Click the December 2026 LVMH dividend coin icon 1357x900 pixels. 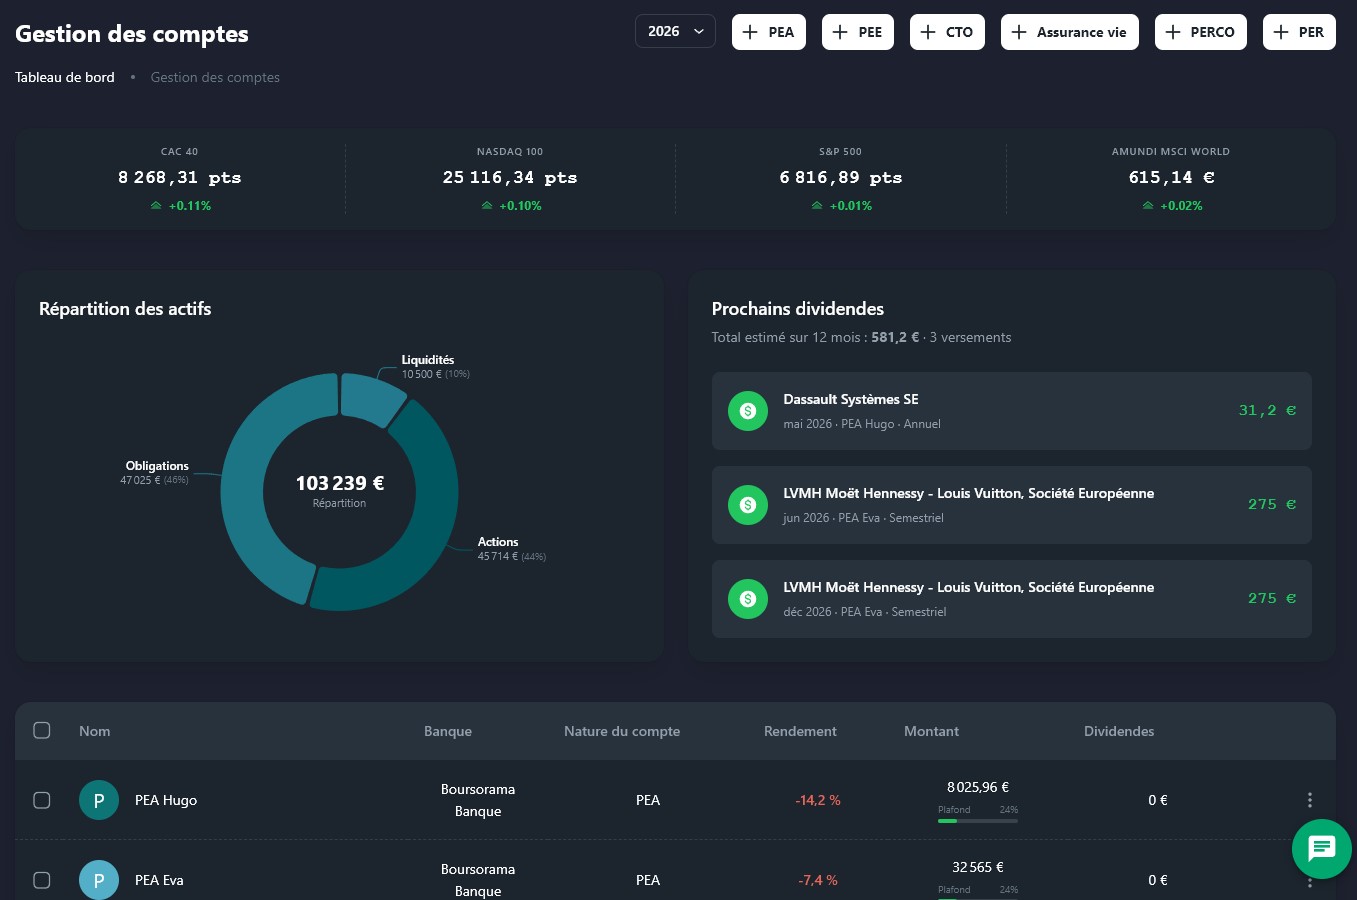747,599
